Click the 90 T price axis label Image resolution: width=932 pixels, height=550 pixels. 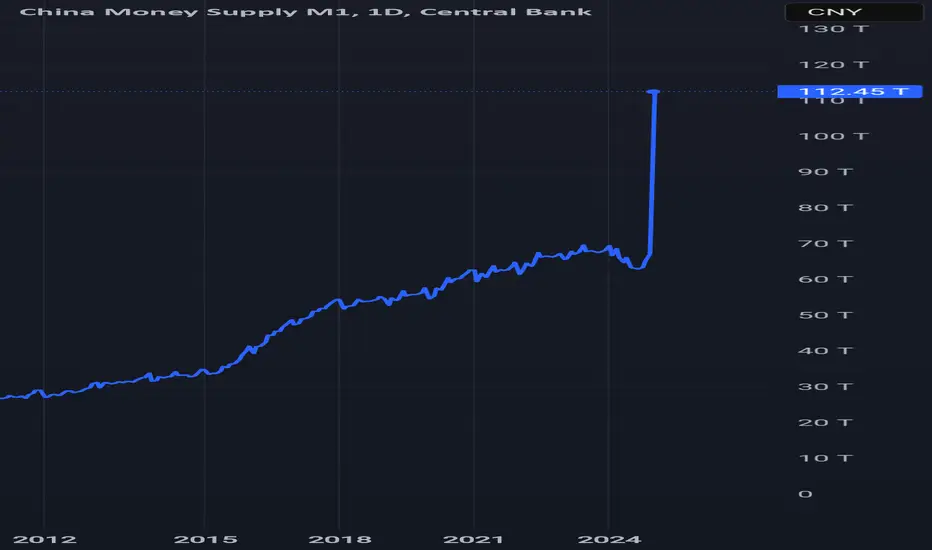pos(826,172)
